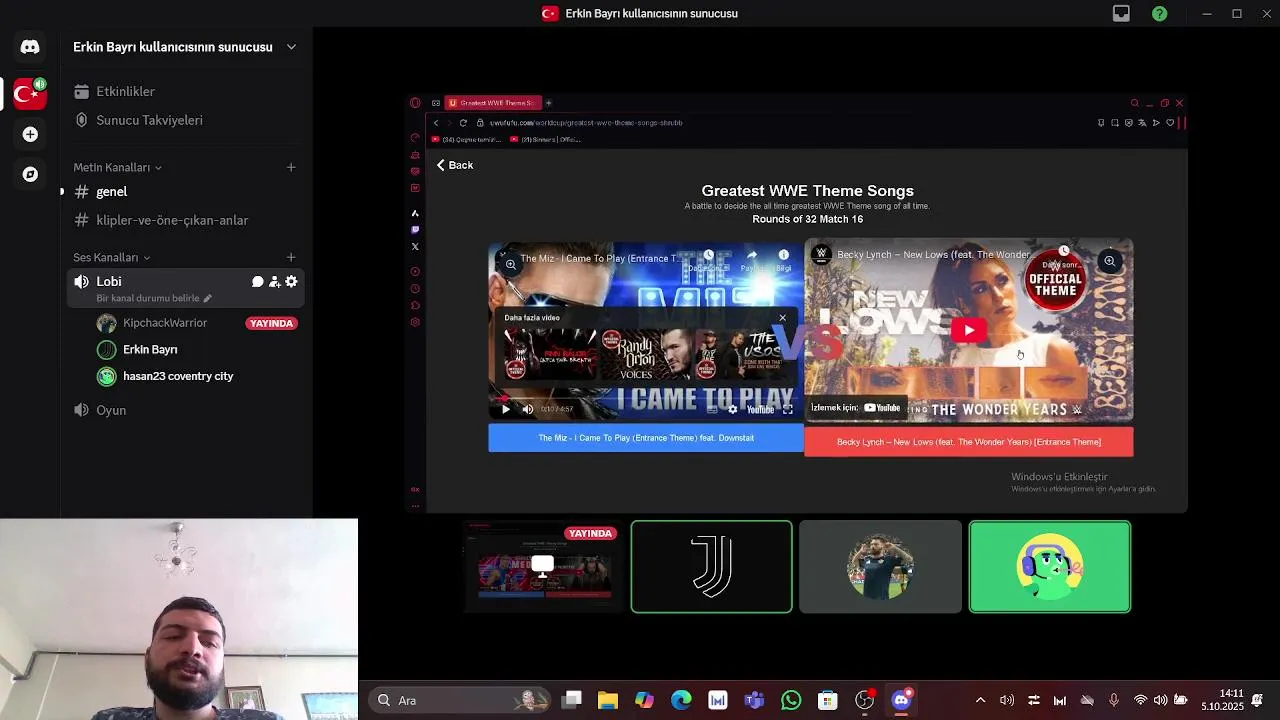Open the discover servers compass icon
The width and height of the screenshot is (1280, 720).
tap(30, 174)
